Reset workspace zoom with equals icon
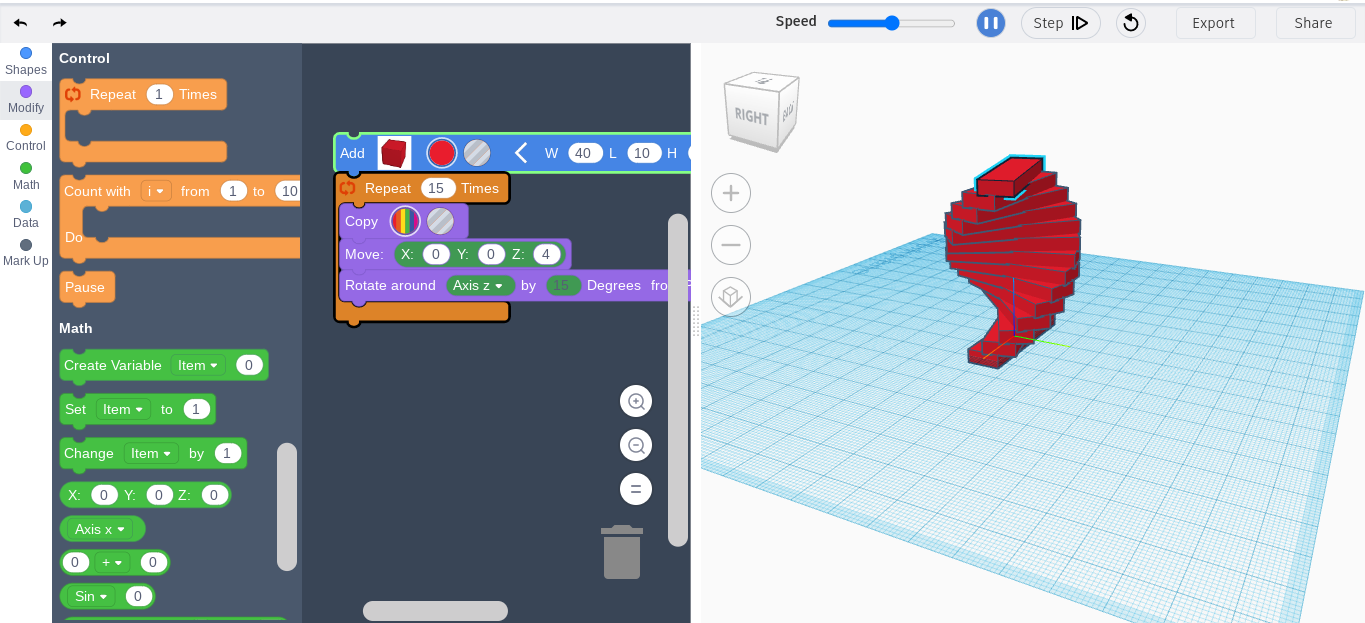 pos(635,489)
